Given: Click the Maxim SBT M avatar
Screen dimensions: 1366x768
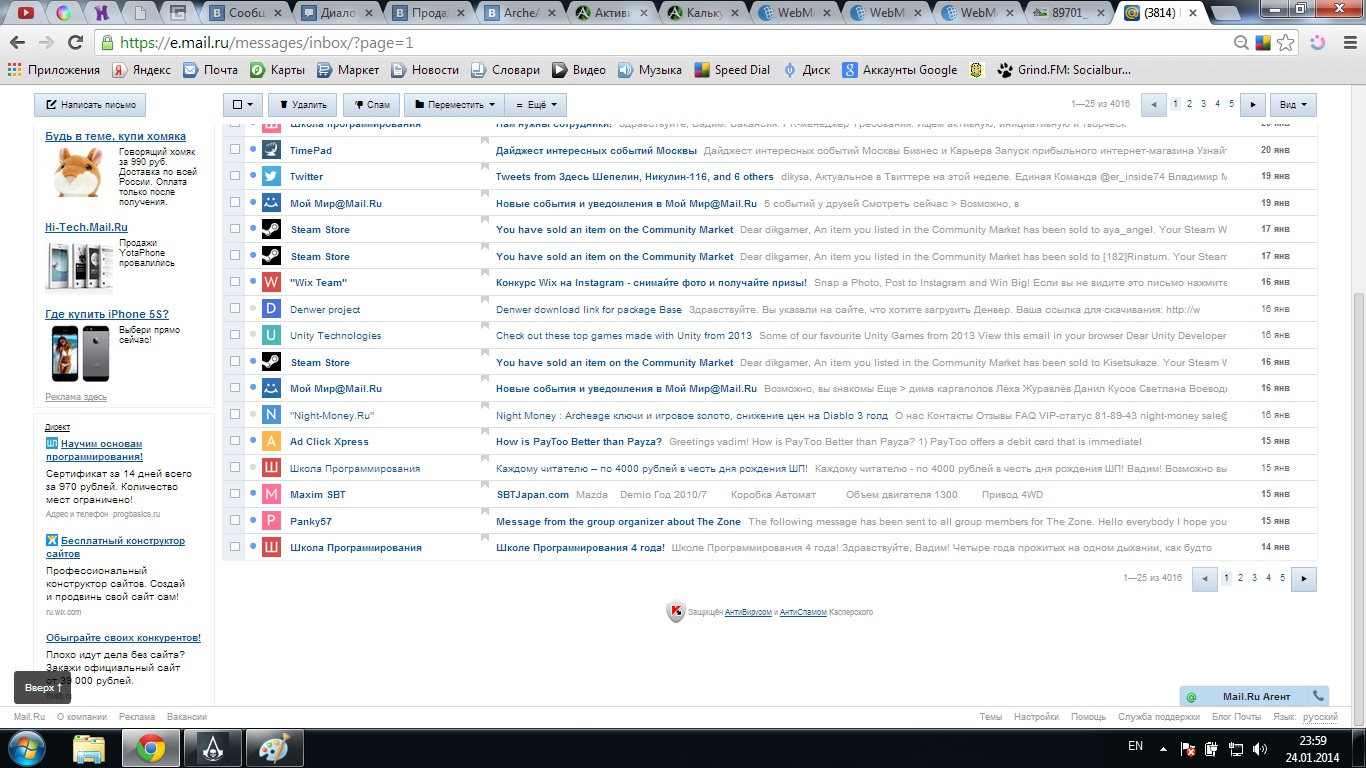Looking at the screenshot, I should 271,494.
